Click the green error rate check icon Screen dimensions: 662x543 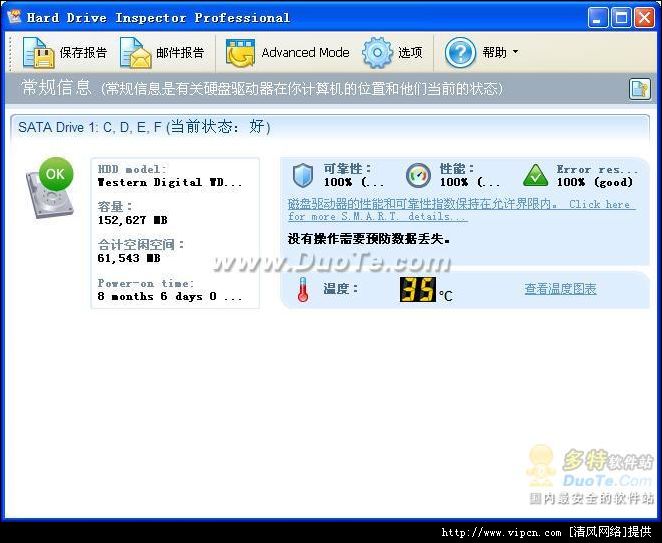tap(535, 176)
